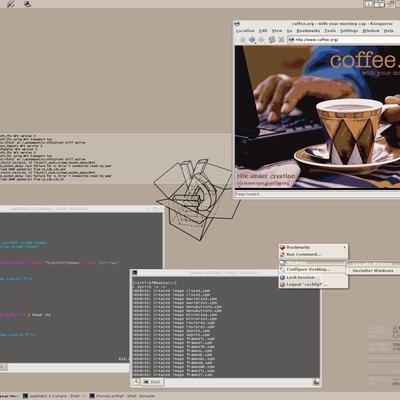Click Konqueror window menu icon in title bar

click(x=237, y=24)
